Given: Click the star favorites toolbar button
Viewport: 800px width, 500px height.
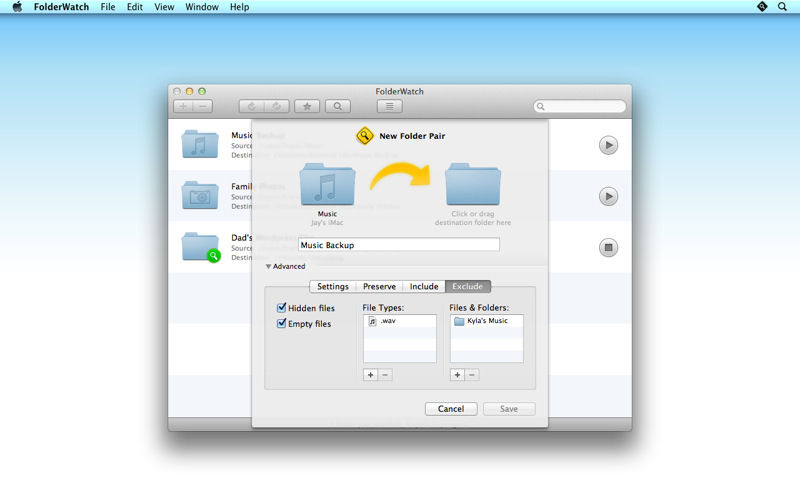Looking at the screenshot, I should (x=307, y=106).
